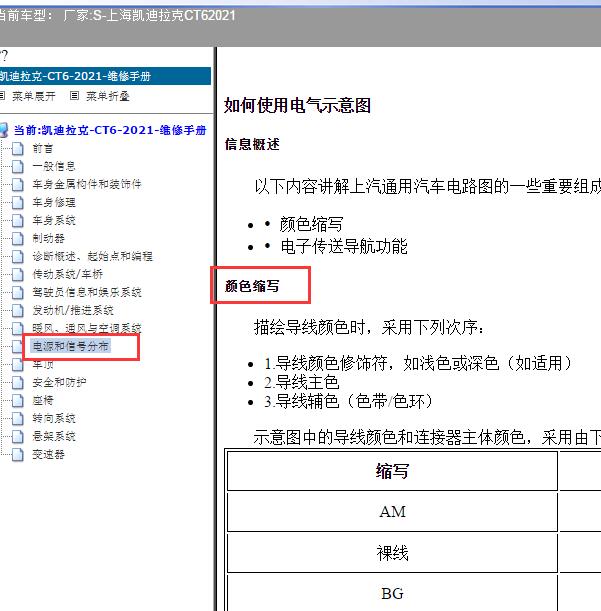Click the page icon beside 制动器
The width and height of the screenshot is (601, 611).
pos(18,238)
